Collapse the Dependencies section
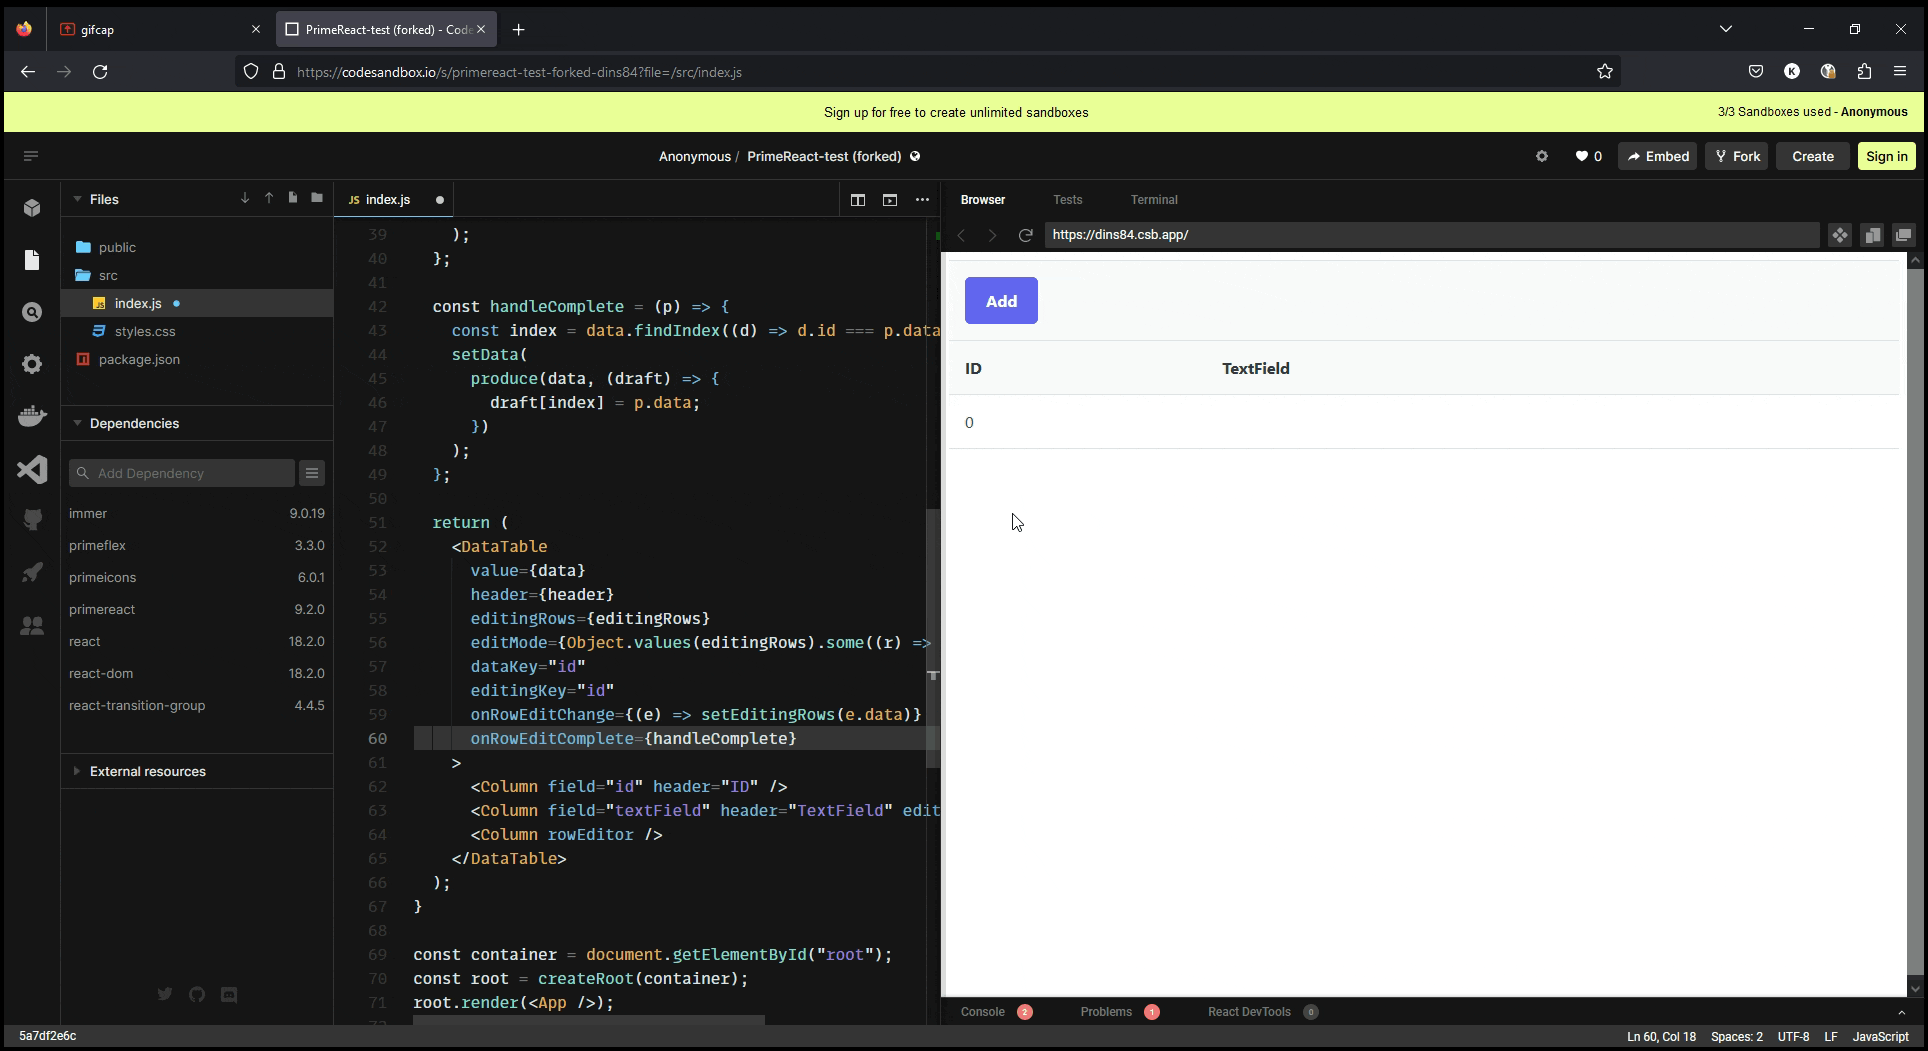Screen dimensions: 1928x1051 [x=77, y=423]
